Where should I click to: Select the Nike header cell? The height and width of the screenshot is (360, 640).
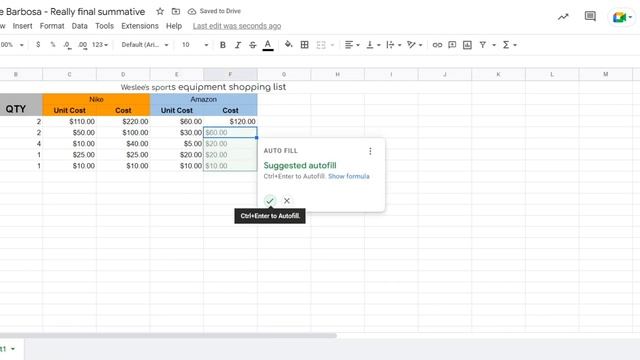pyautogui.click(x=96, y=99)
